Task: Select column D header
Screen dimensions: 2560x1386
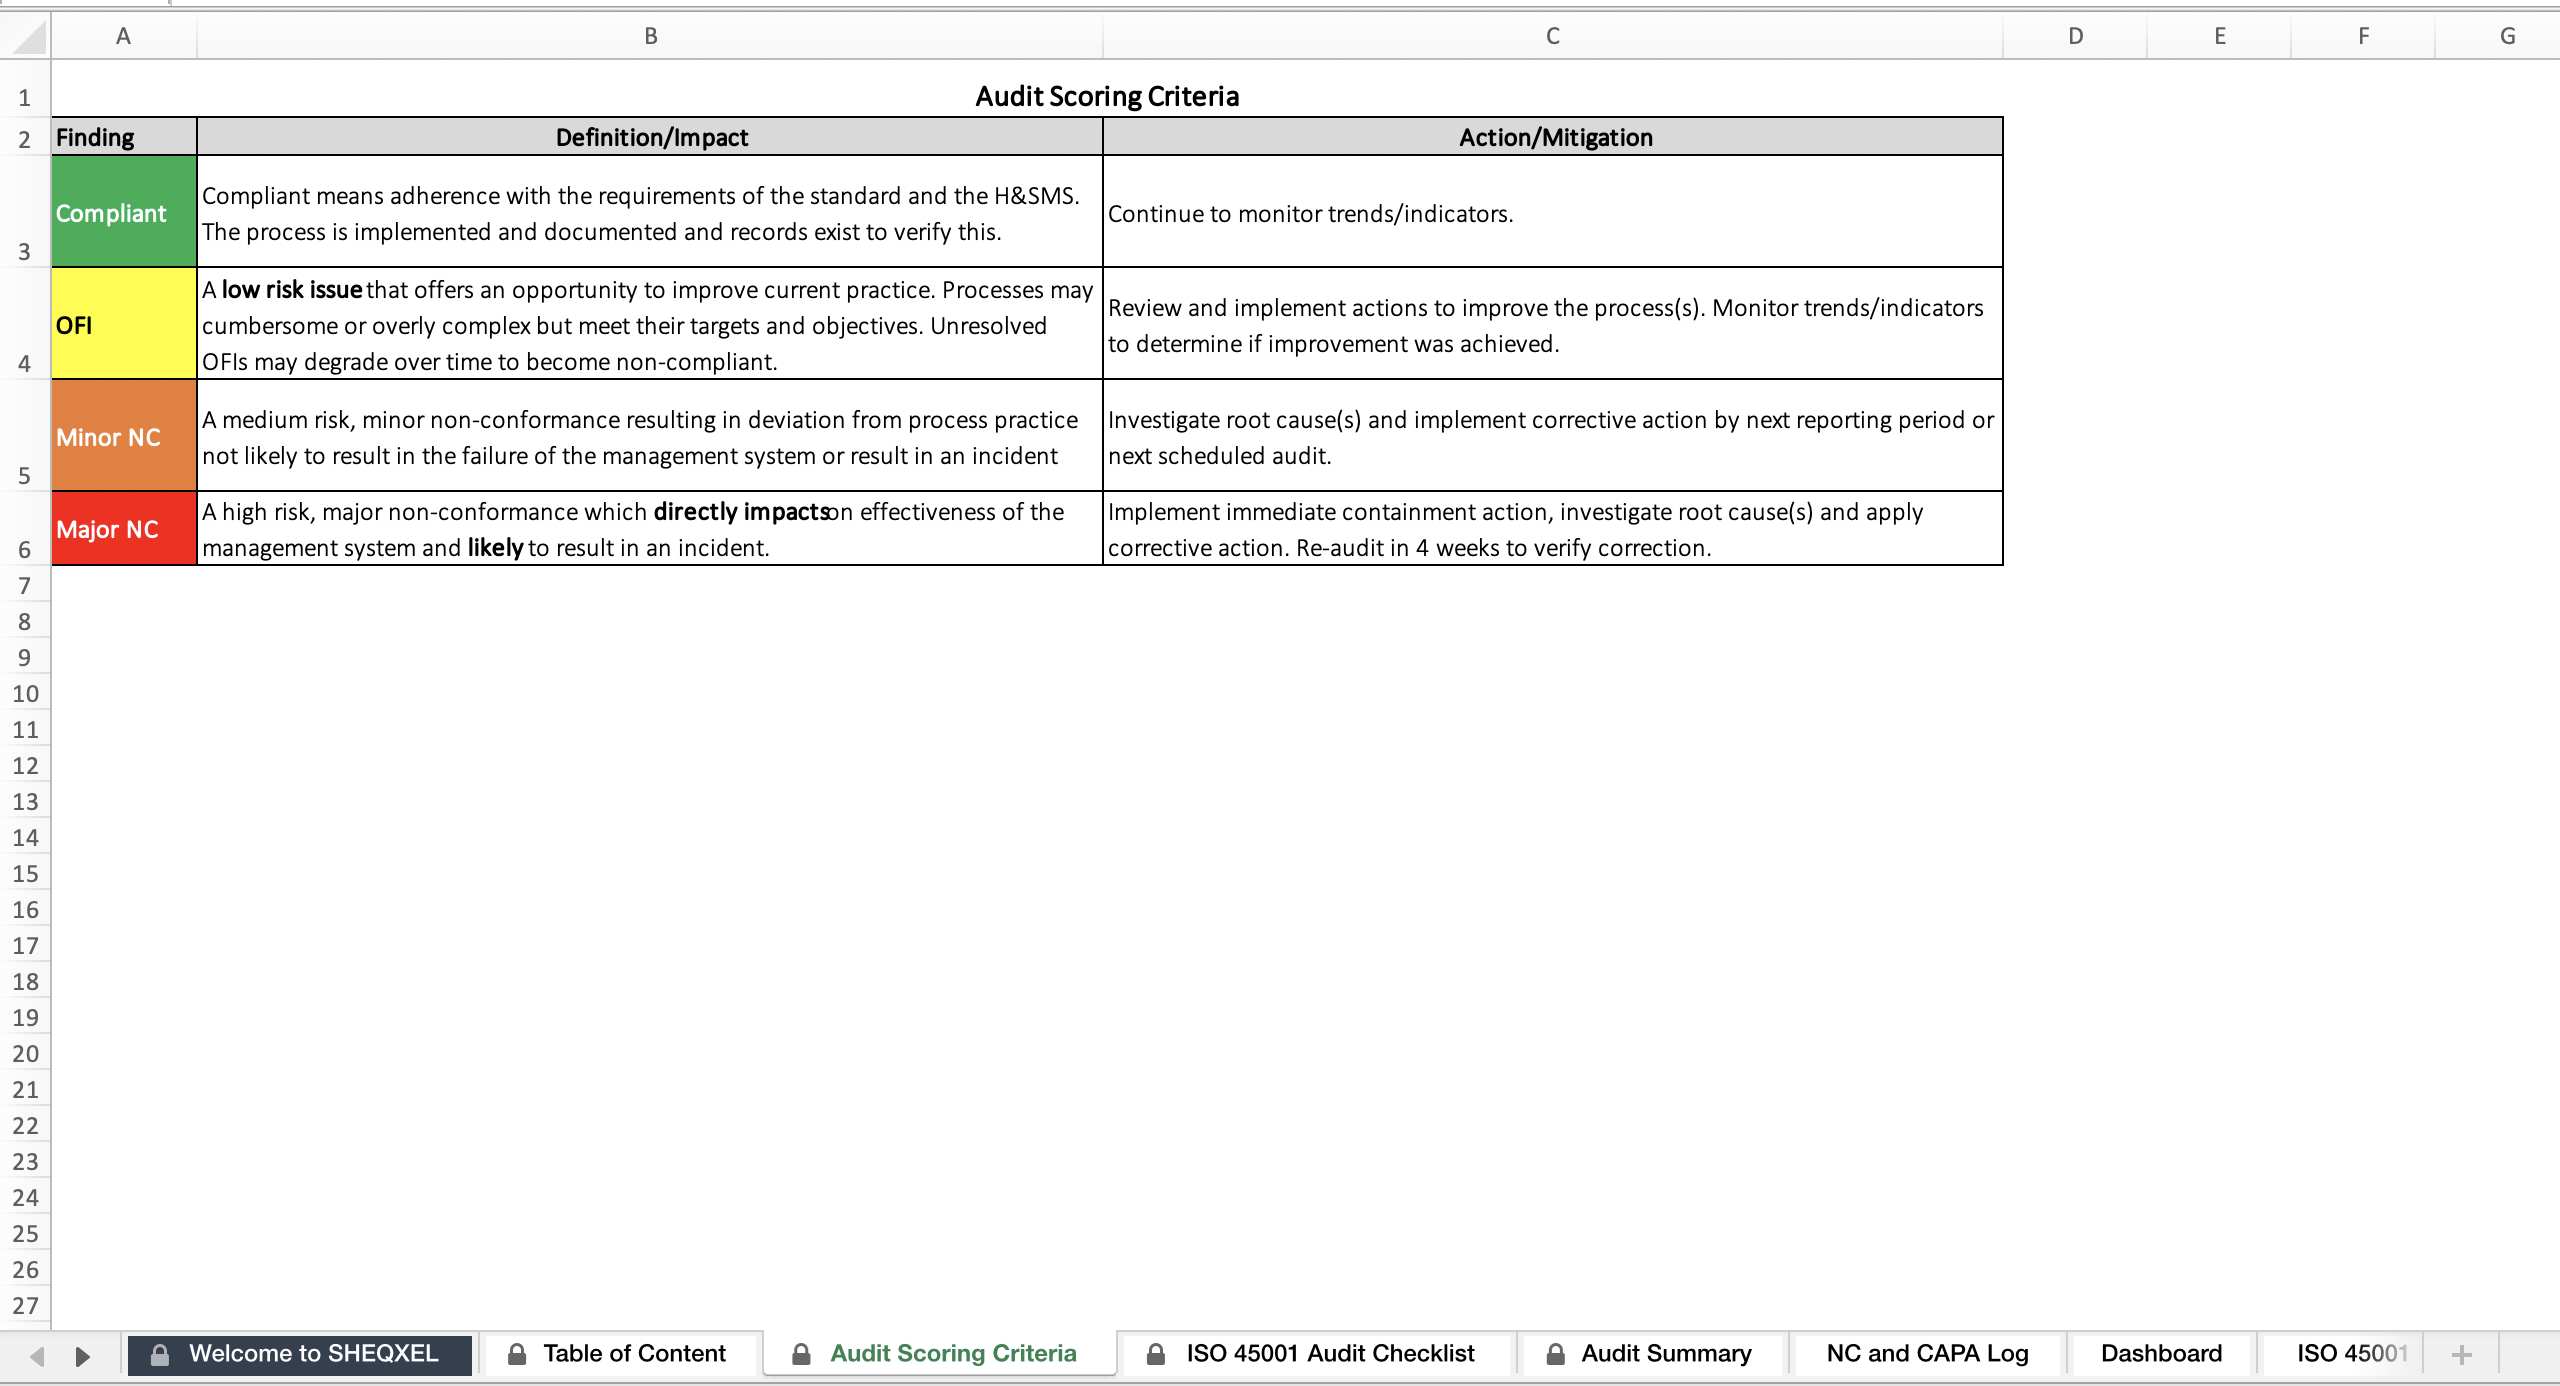Action: [2076, 36]
